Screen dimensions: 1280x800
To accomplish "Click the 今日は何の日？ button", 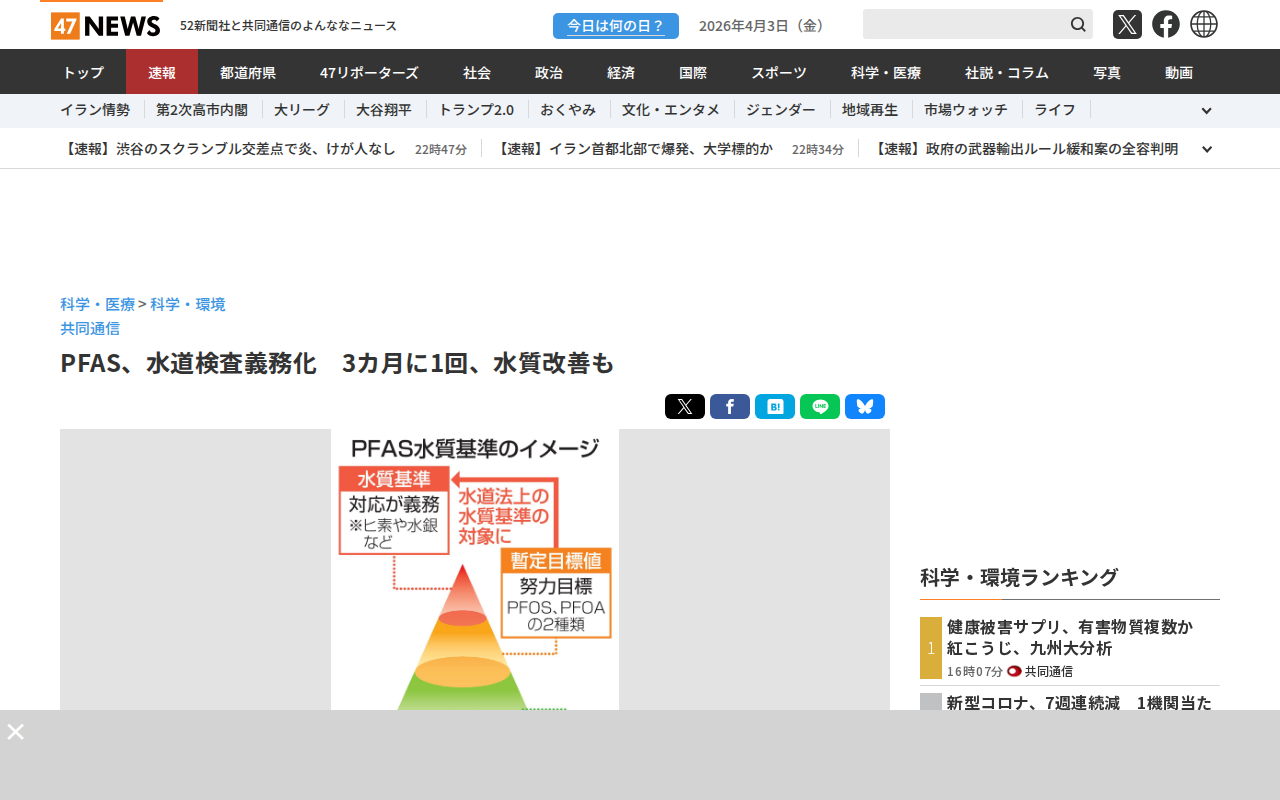I will click(x=615, y=26).
